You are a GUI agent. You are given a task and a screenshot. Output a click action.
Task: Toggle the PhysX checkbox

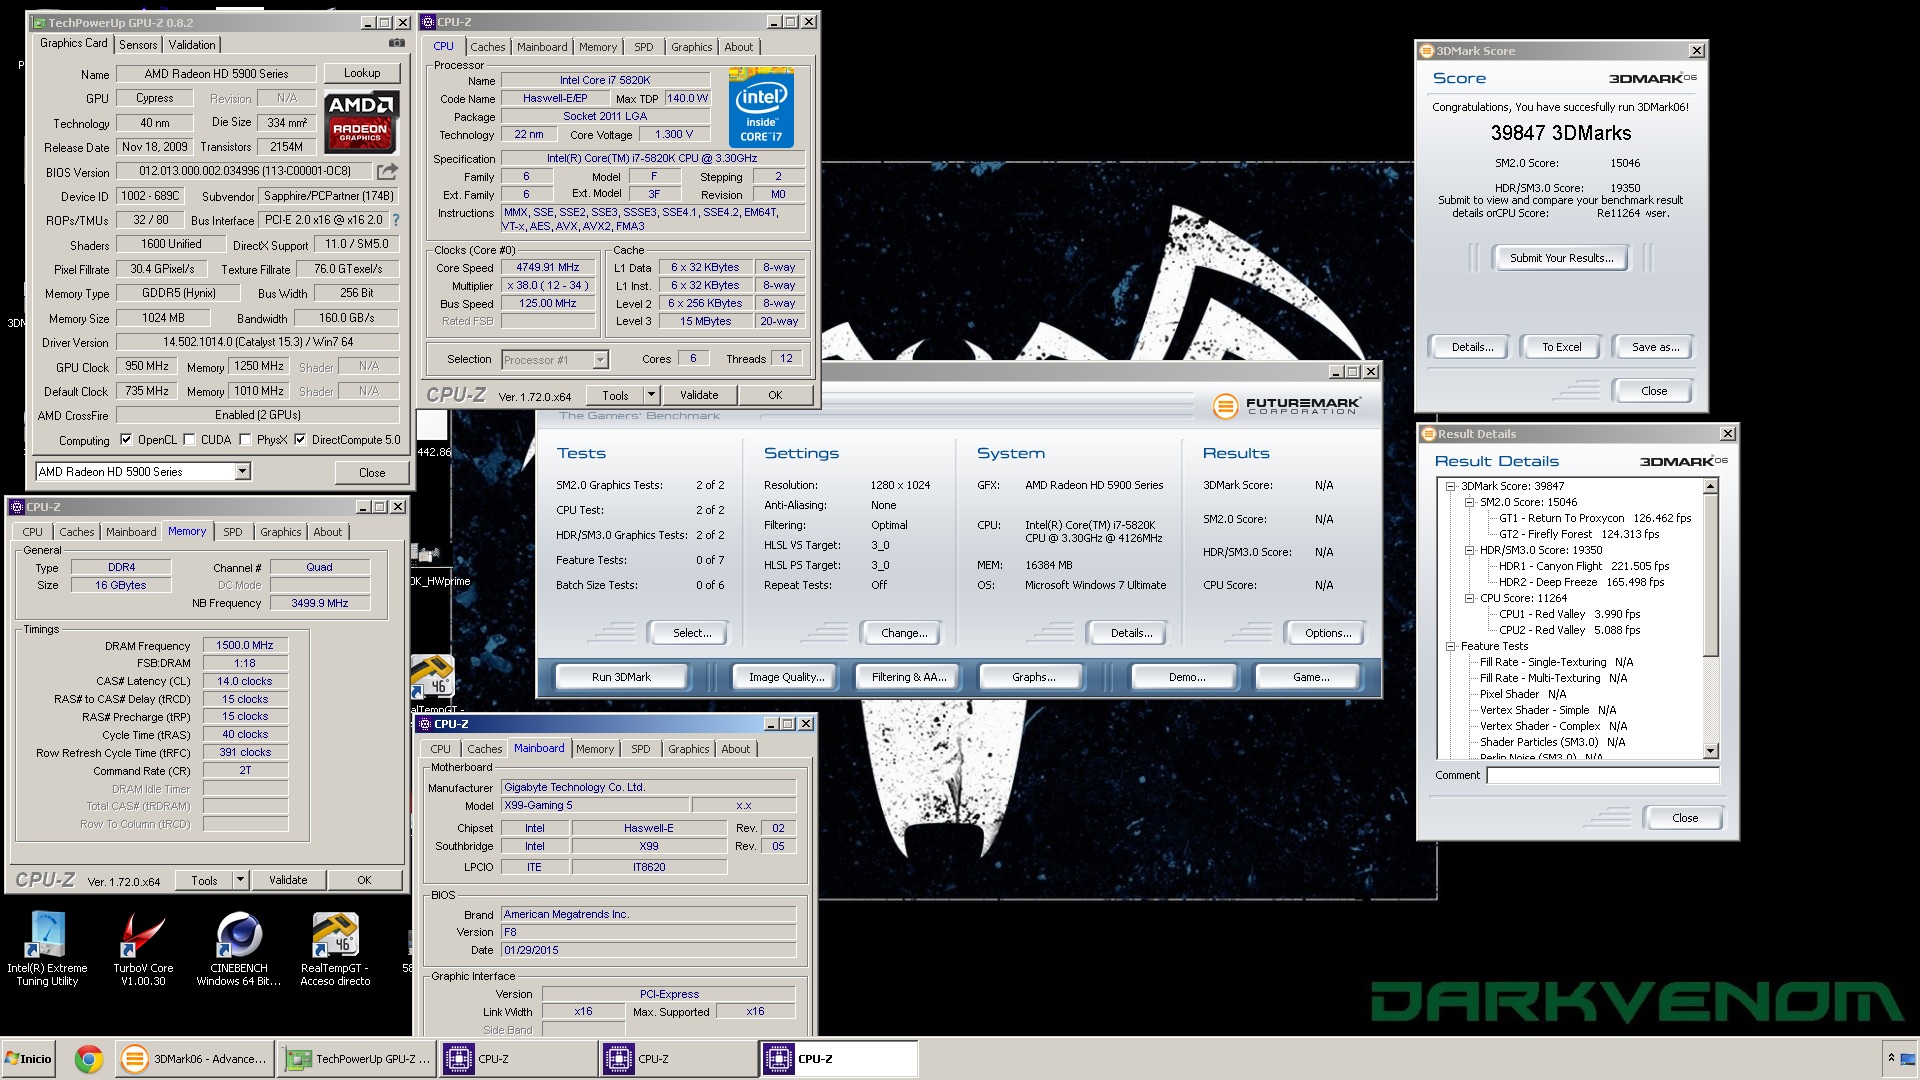(245, 440)
